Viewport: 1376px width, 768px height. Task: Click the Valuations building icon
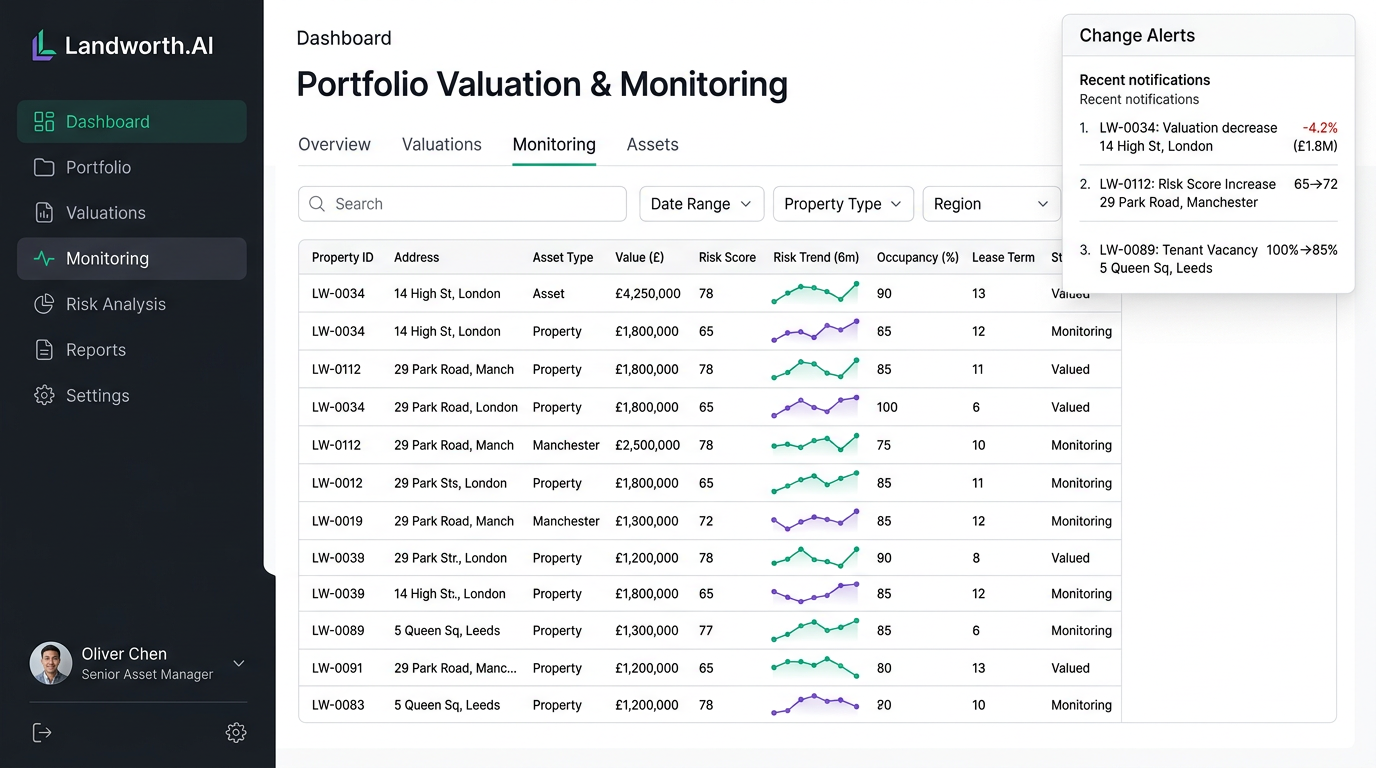44,212
